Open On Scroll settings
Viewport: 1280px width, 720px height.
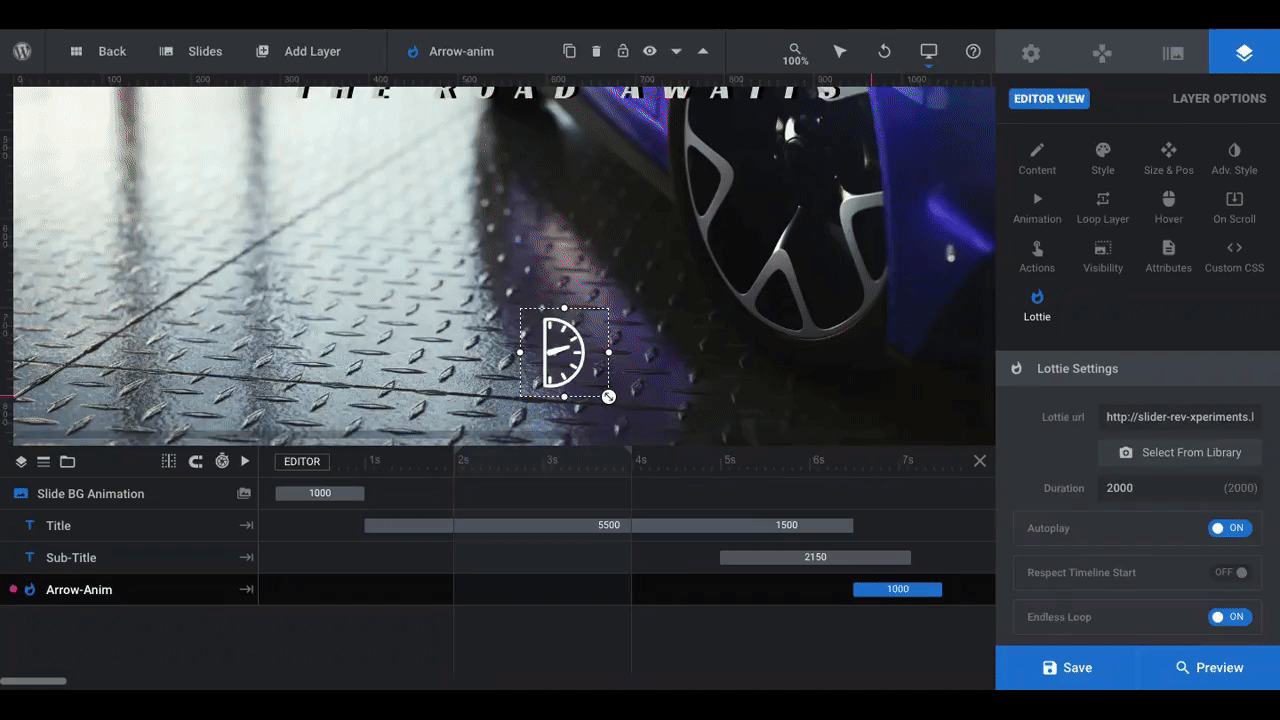point(1234,208)
